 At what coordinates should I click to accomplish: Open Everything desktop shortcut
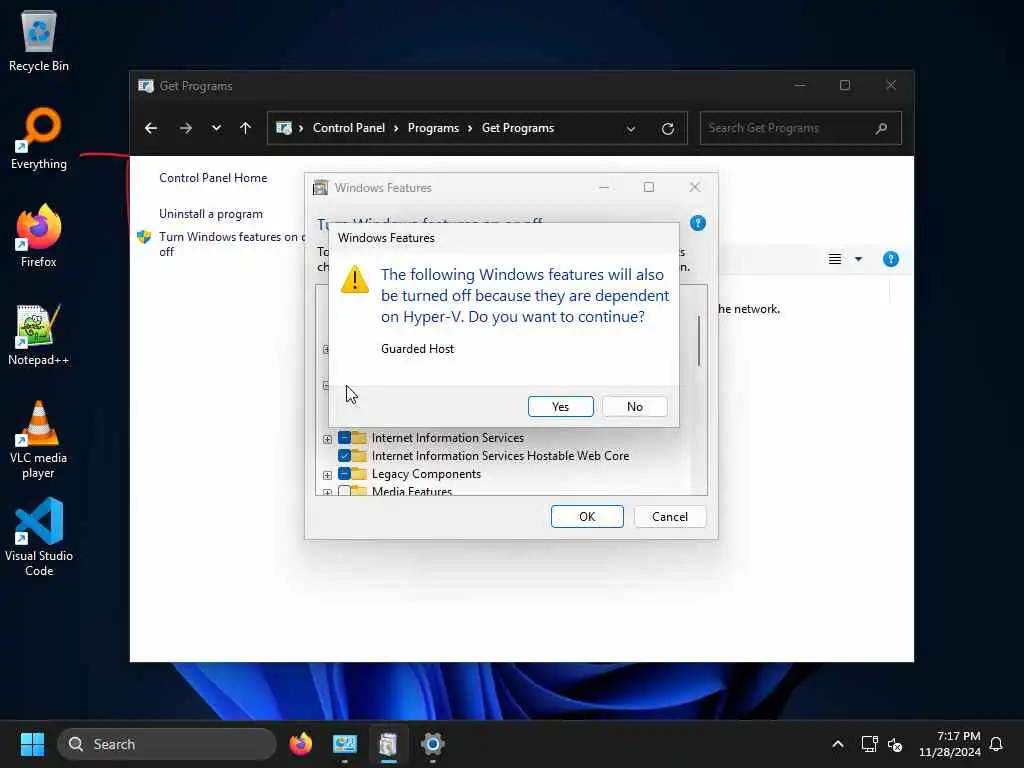(x=39, y=138)
